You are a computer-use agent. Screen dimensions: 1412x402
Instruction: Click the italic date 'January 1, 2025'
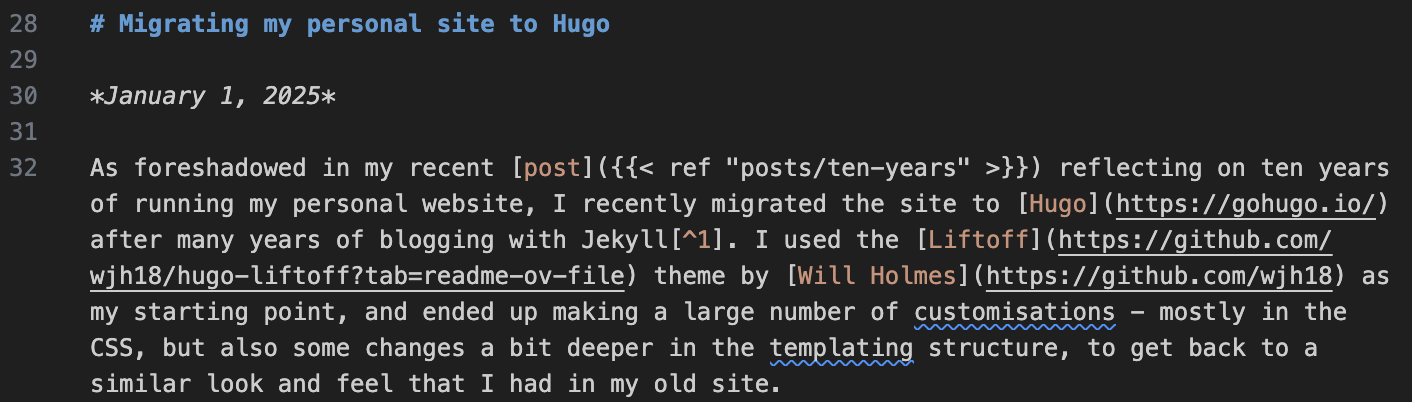pyautogui.click(x=213, y=96)
